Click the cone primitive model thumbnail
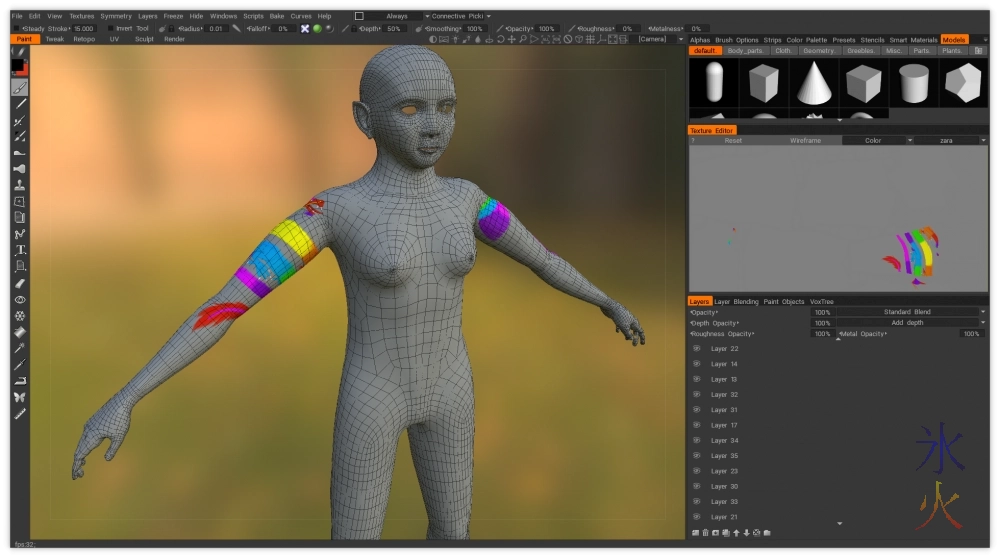The height and width of the screenshot is (558, 1000). (815, 82)
